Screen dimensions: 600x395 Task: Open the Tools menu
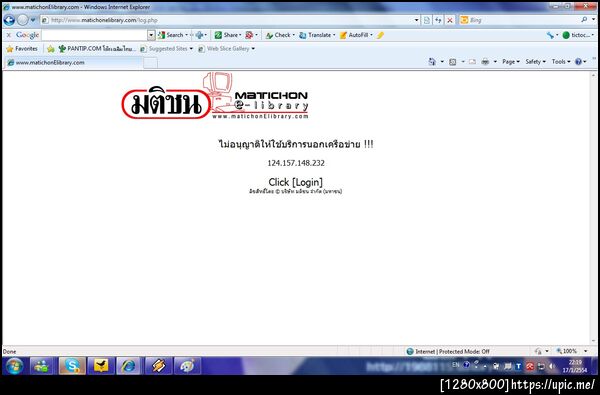click(561, 62)
